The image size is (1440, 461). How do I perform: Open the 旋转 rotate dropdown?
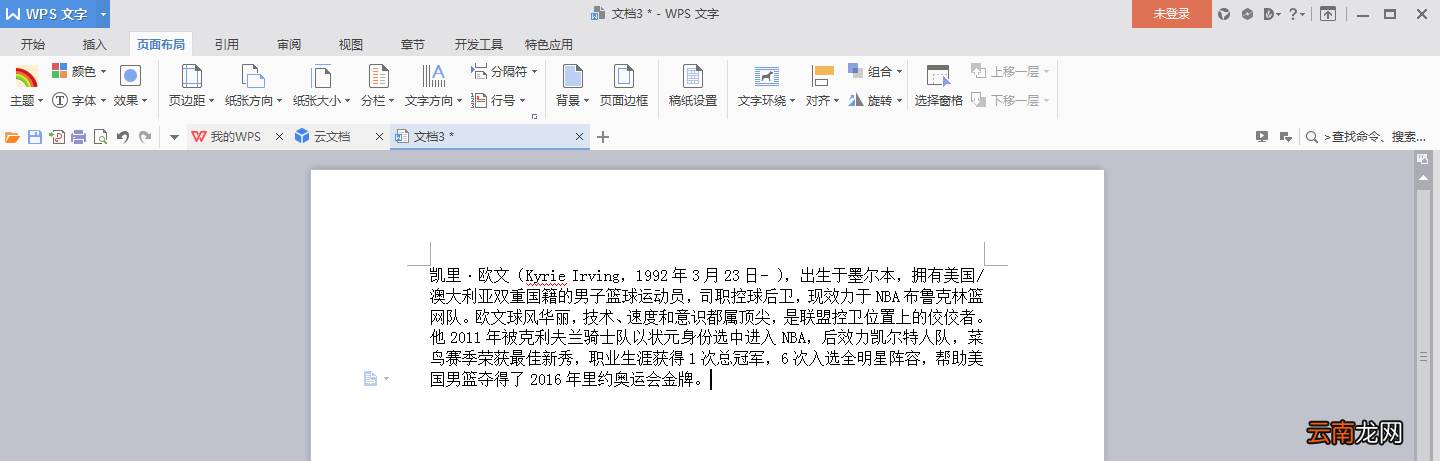[x=875, y=100]
